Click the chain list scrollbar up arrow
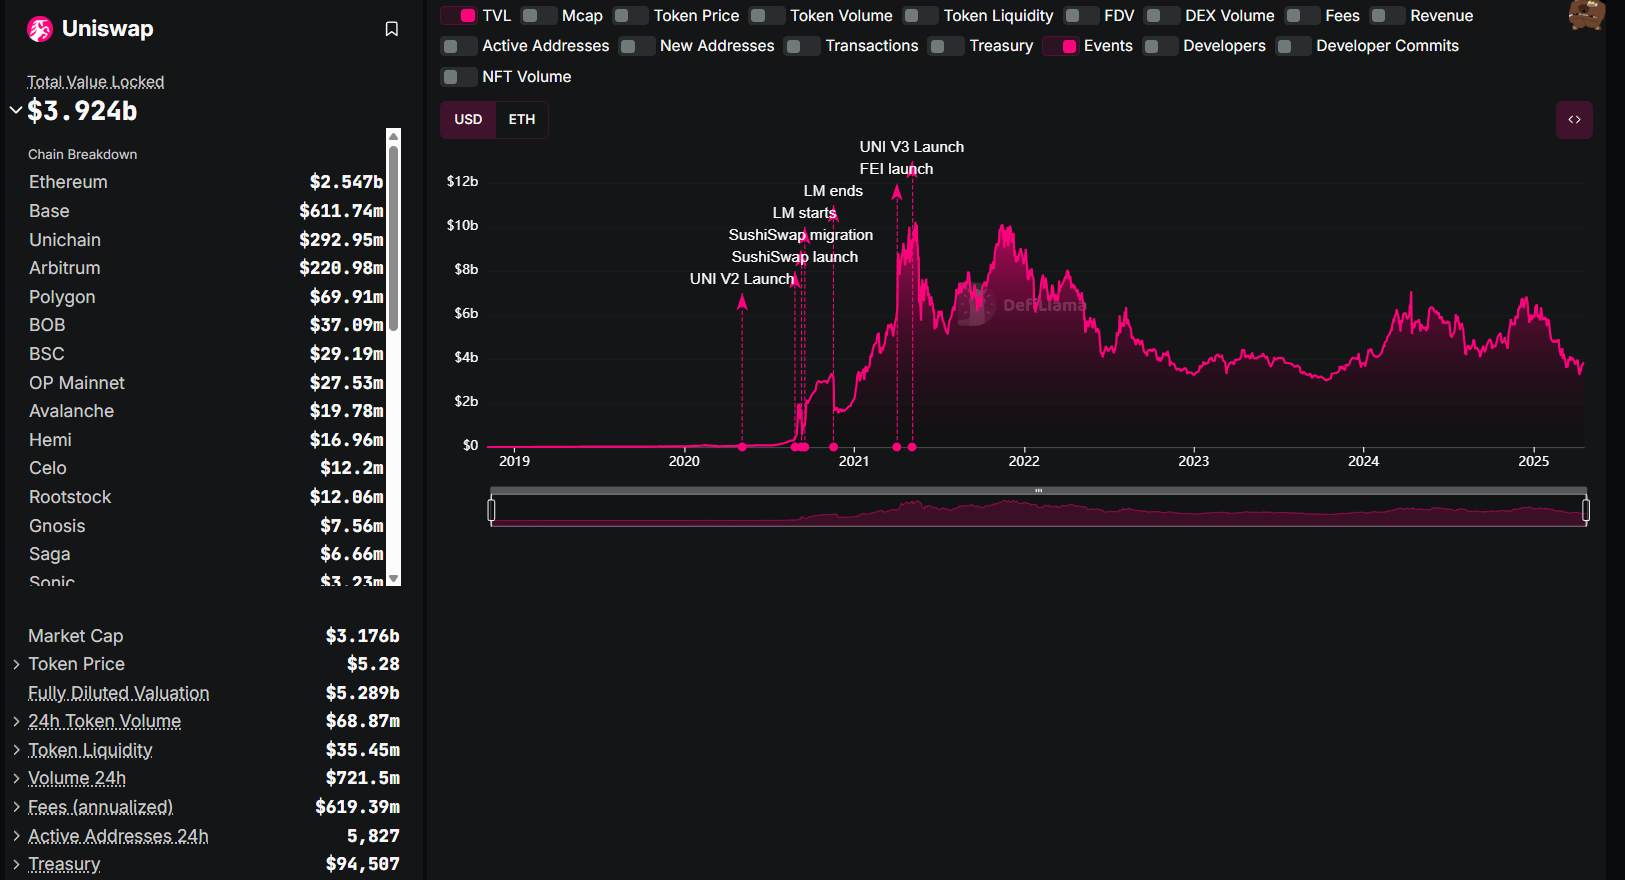The image size is (1625, 880). click(393, 135)
